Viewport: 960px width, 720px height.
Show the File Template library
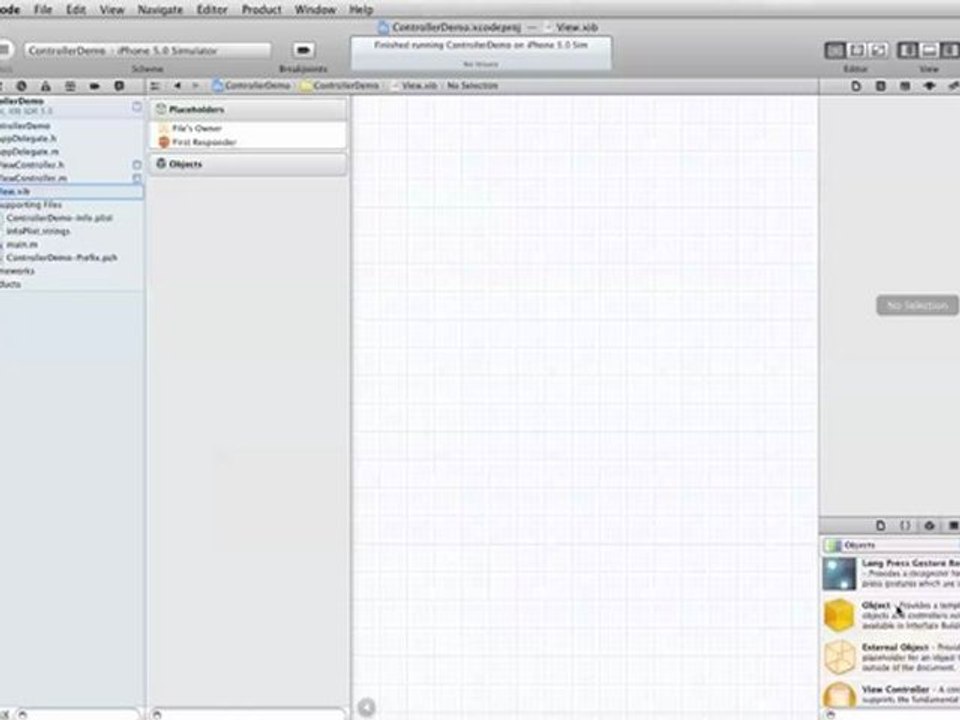coord(880,525)
